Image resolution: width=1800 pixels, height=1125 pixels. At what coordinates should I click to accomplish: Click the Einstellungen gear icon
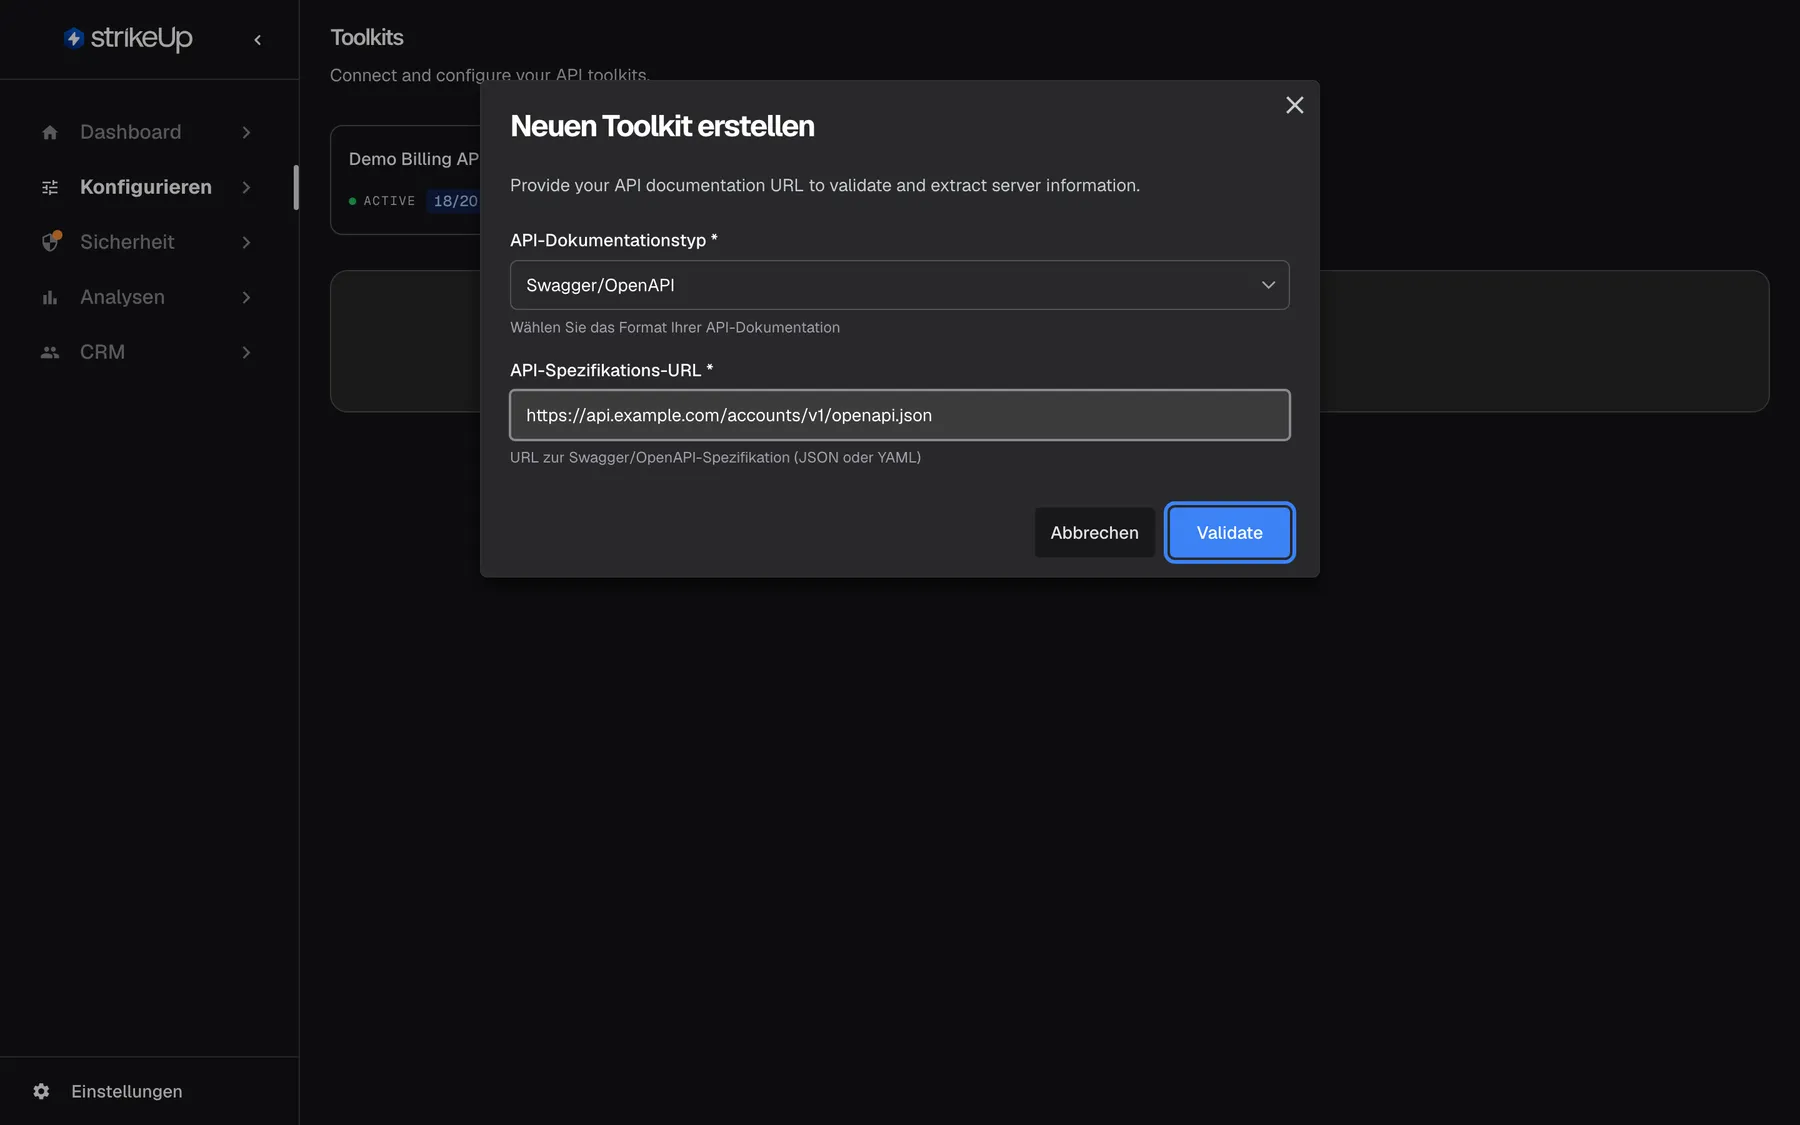(41, 1091)
